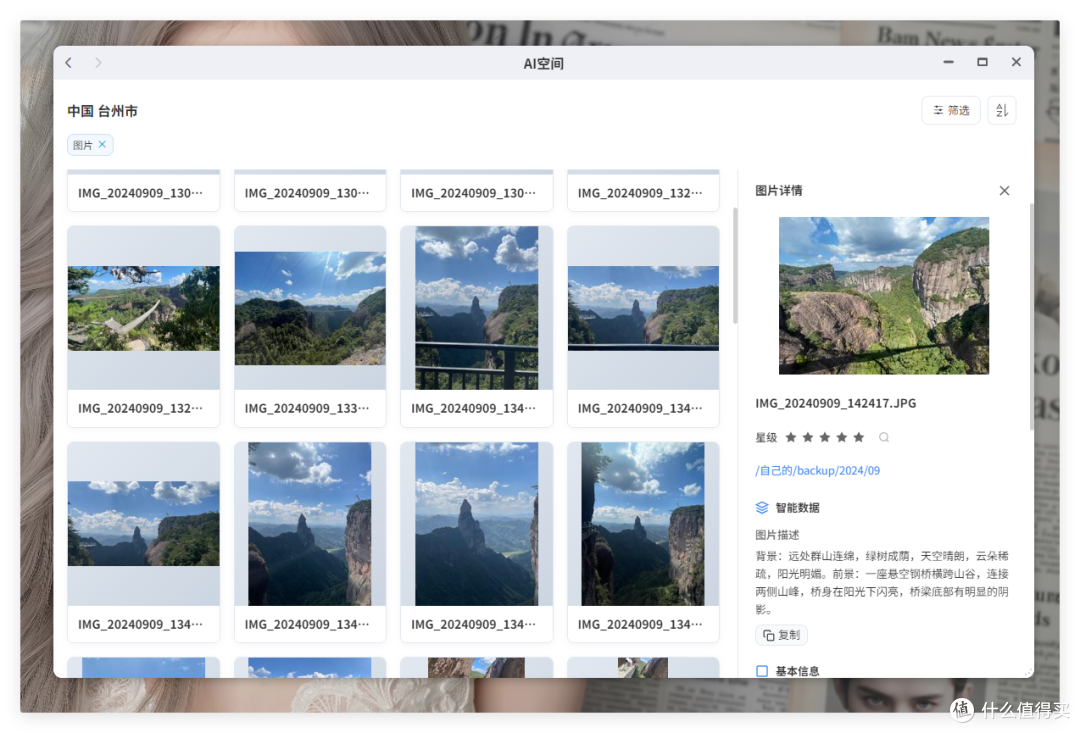1080x733 pixels.
Task: Open the large preview image in 图片详情
Action: point(884,296)
